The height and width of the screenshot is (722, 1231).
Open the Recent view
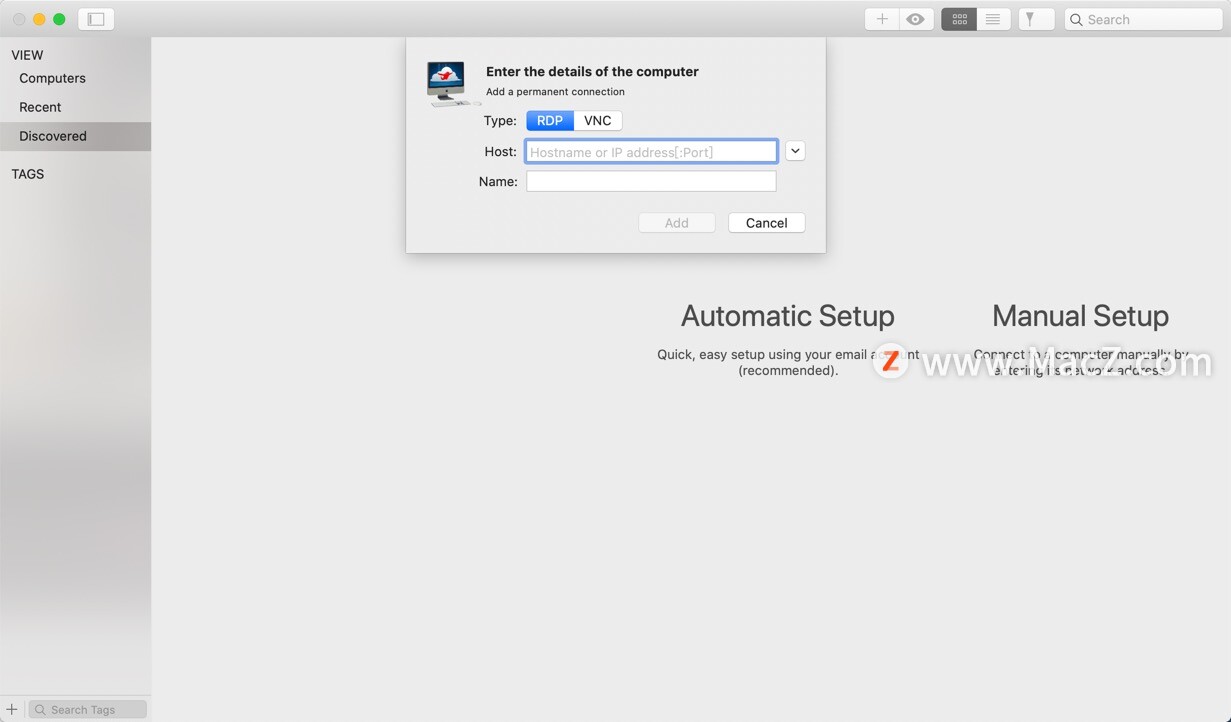(40, 107)
